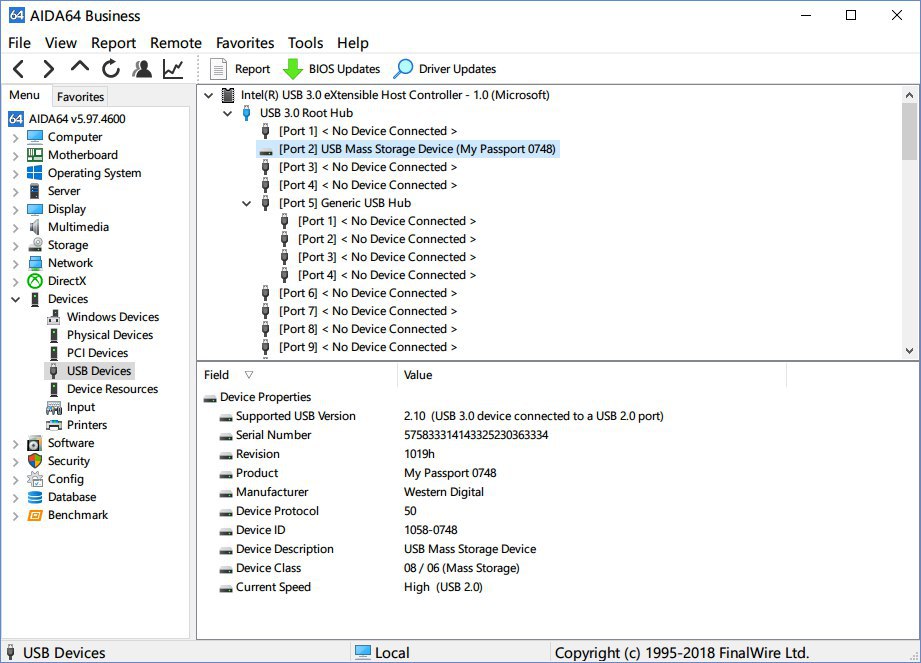
Task: Open the graph chart toolbar icon
Action: pos(173,69)
